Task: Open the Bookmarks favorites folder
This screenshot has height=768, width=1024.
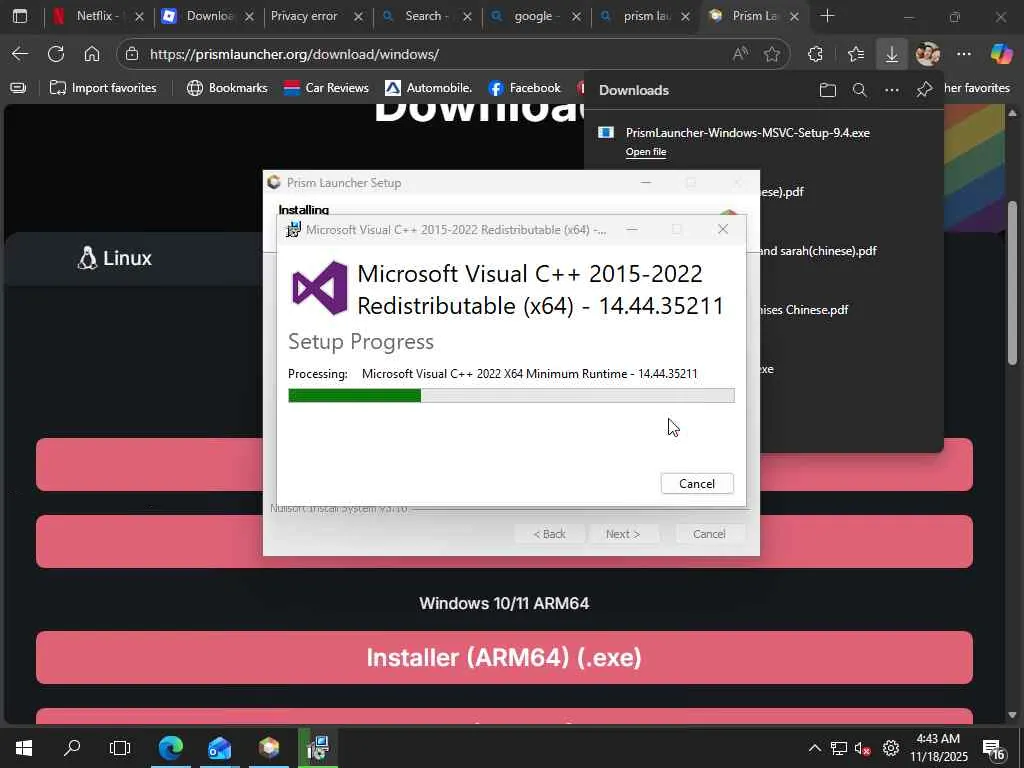Action: 227,88
